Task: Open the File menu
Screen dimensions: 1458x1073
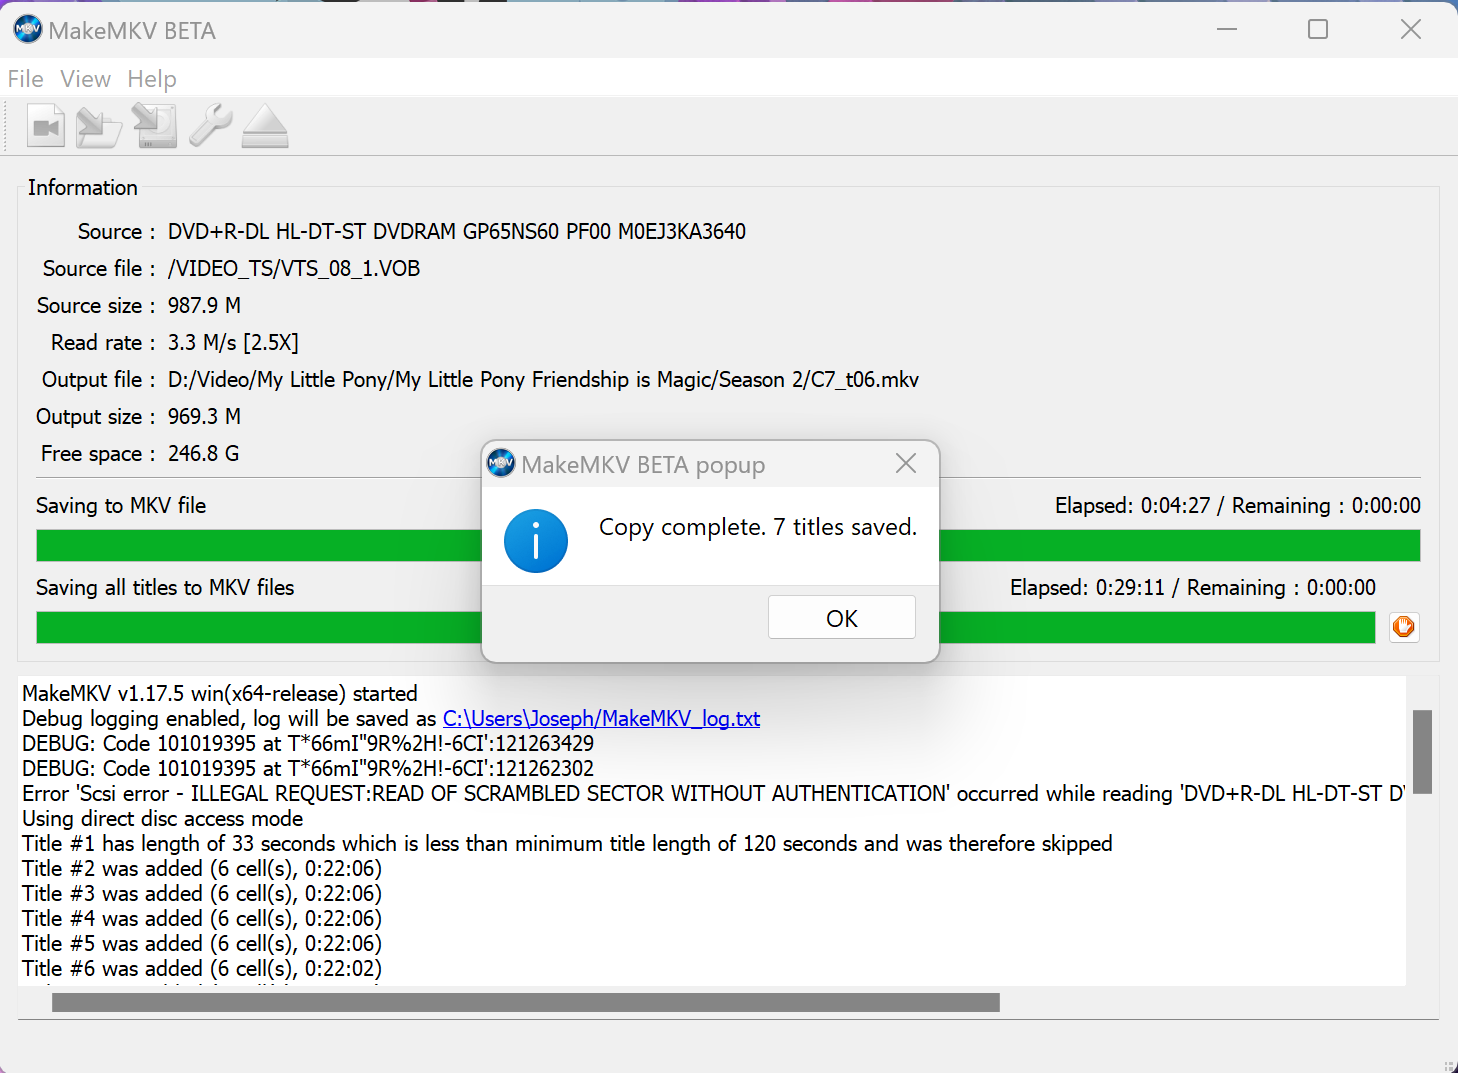Action: tap(25, 79)
